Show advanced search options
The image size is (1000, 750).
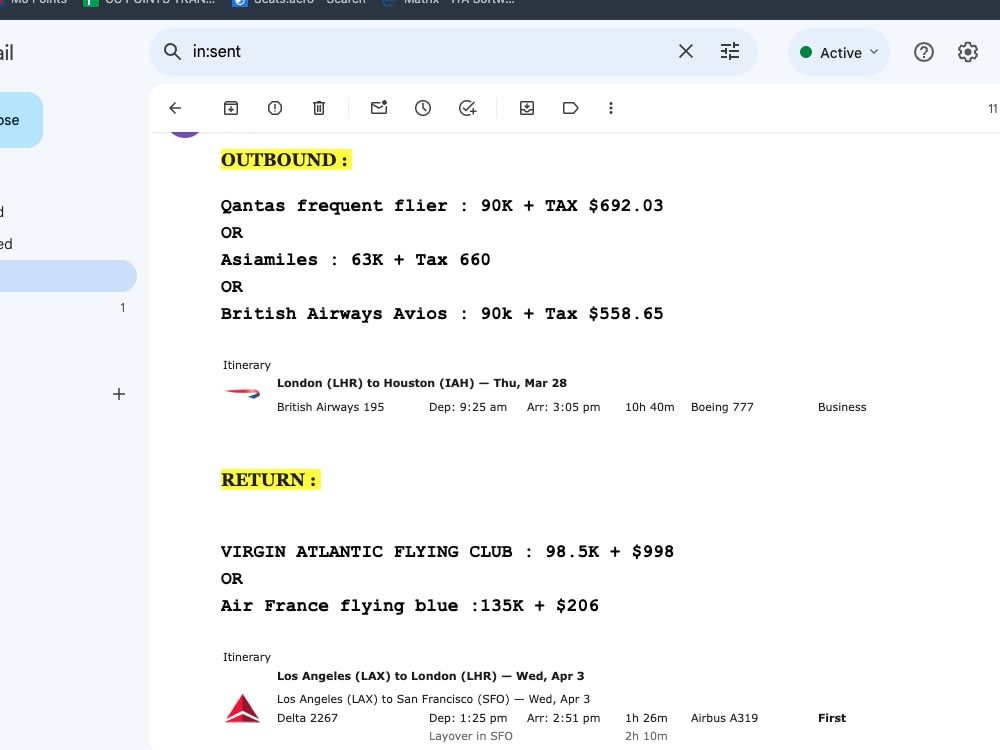click(x=730, y=52)
